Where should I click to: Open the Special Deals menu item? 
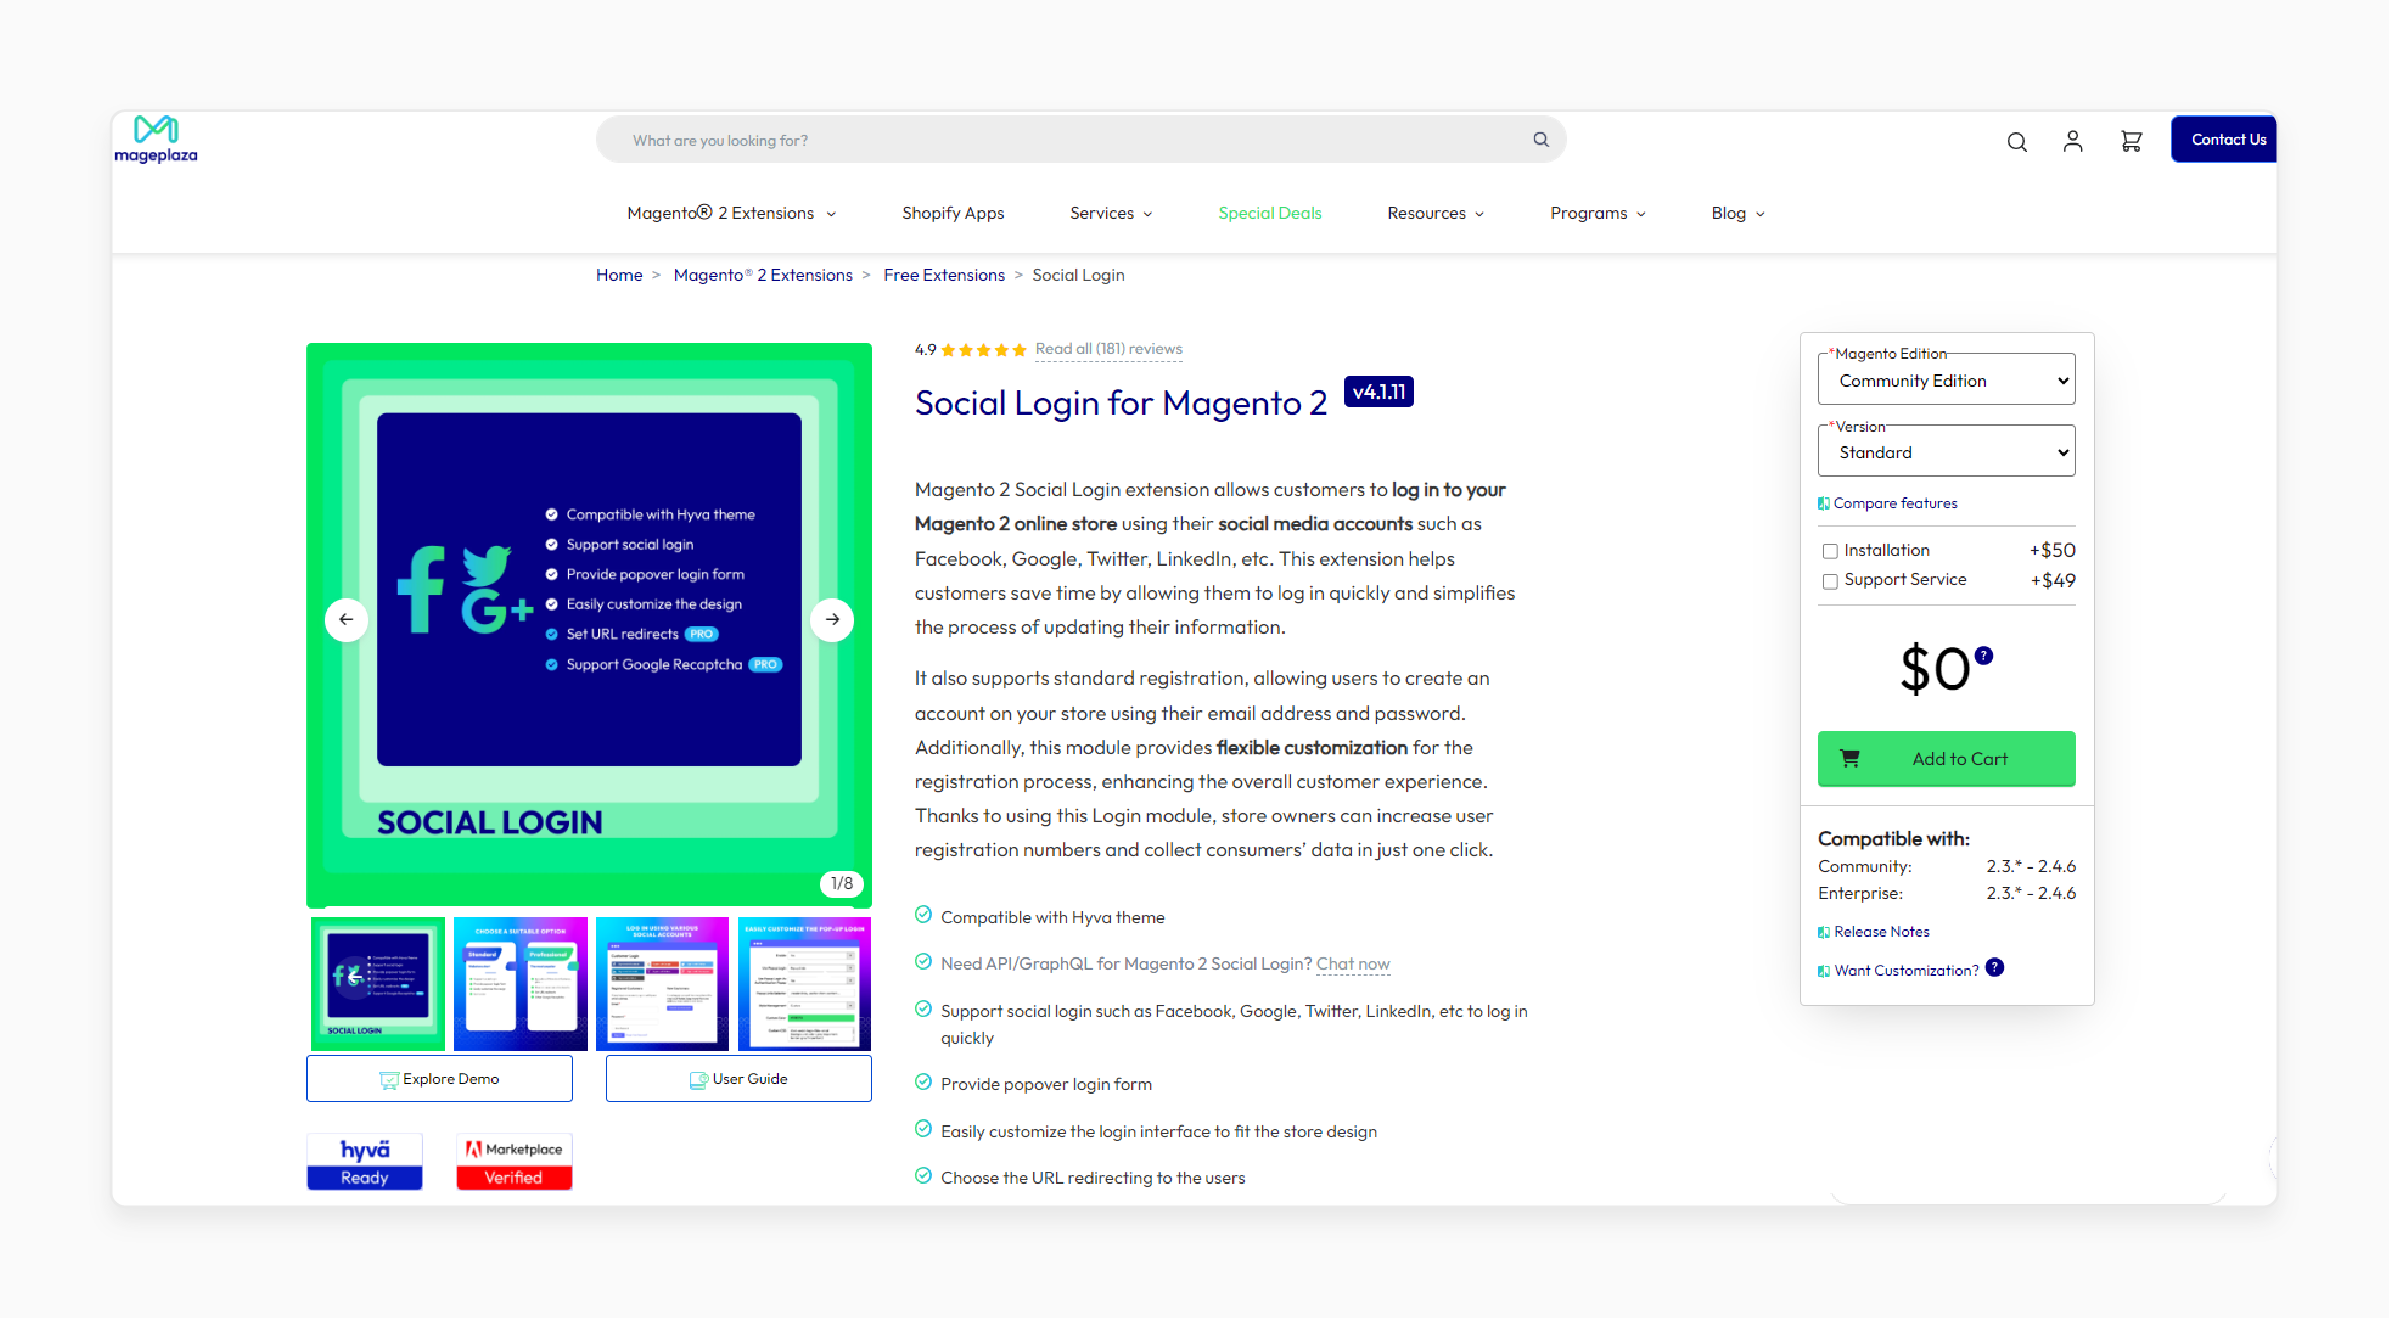pyautogui.click(x=1270, y=213)
